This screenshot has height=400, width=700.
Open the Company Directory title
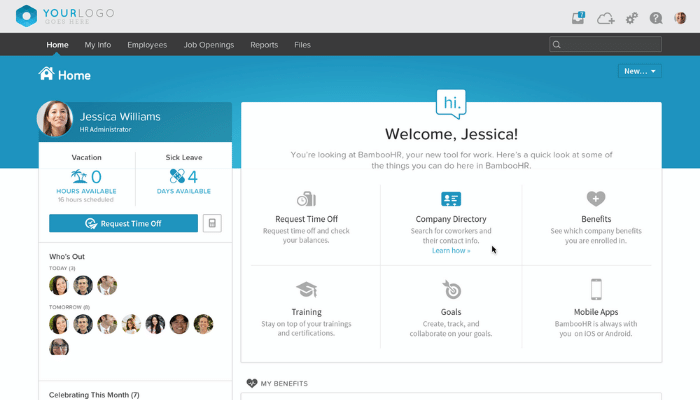(451, 219)
